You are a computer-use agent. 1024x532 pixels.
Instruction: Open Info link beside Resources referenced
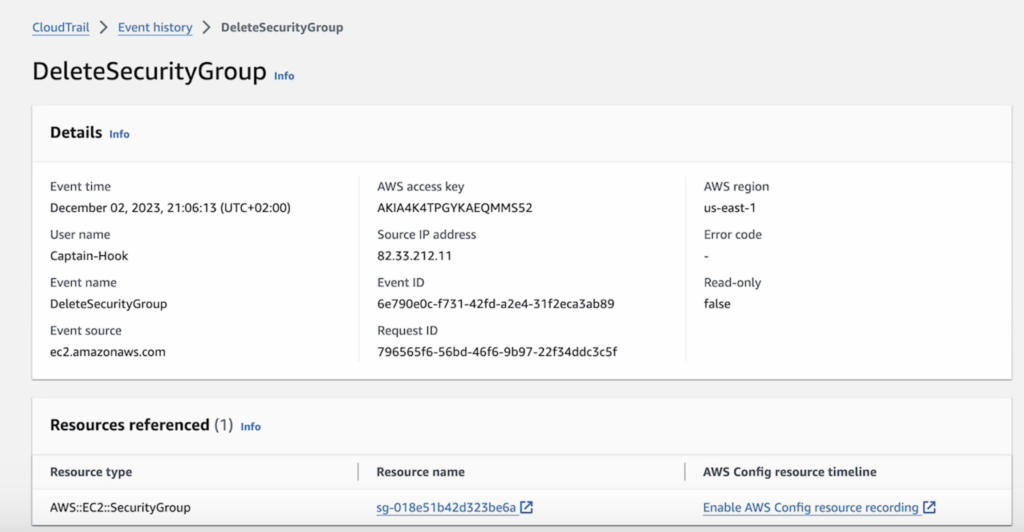click(x=251, y=426)
